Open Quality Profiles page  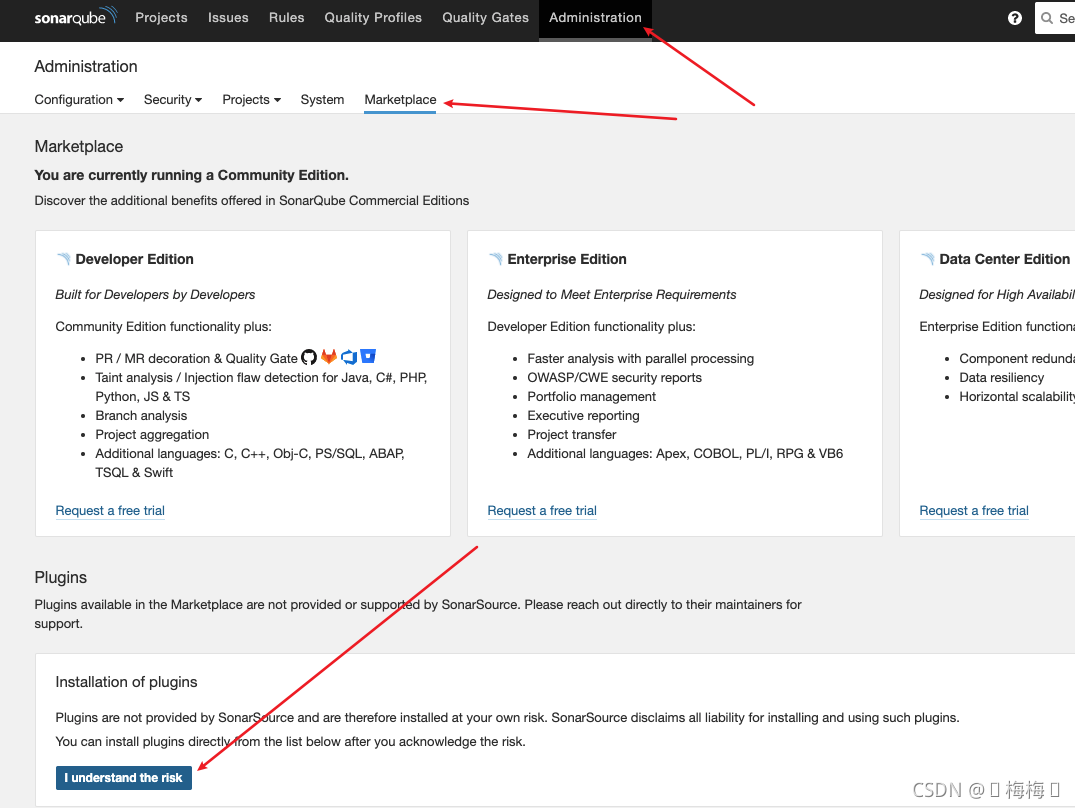click(373, 18)
